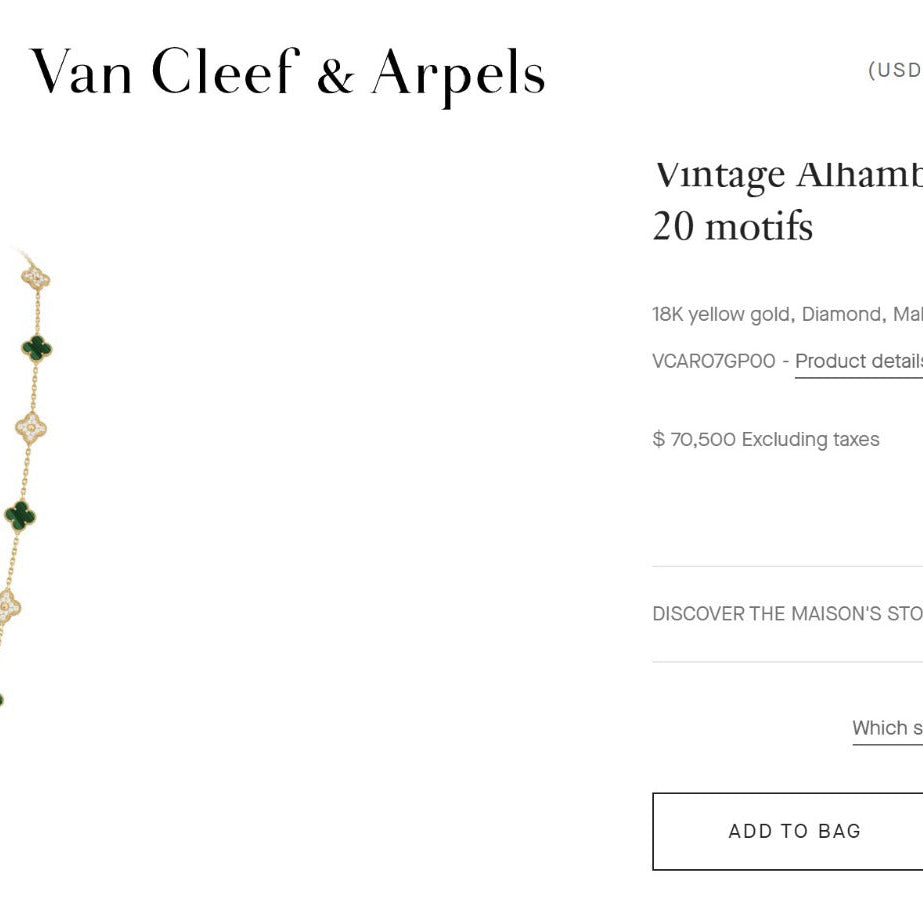Open the USD currency selector

pyautogui.click(x=895, y=70)
